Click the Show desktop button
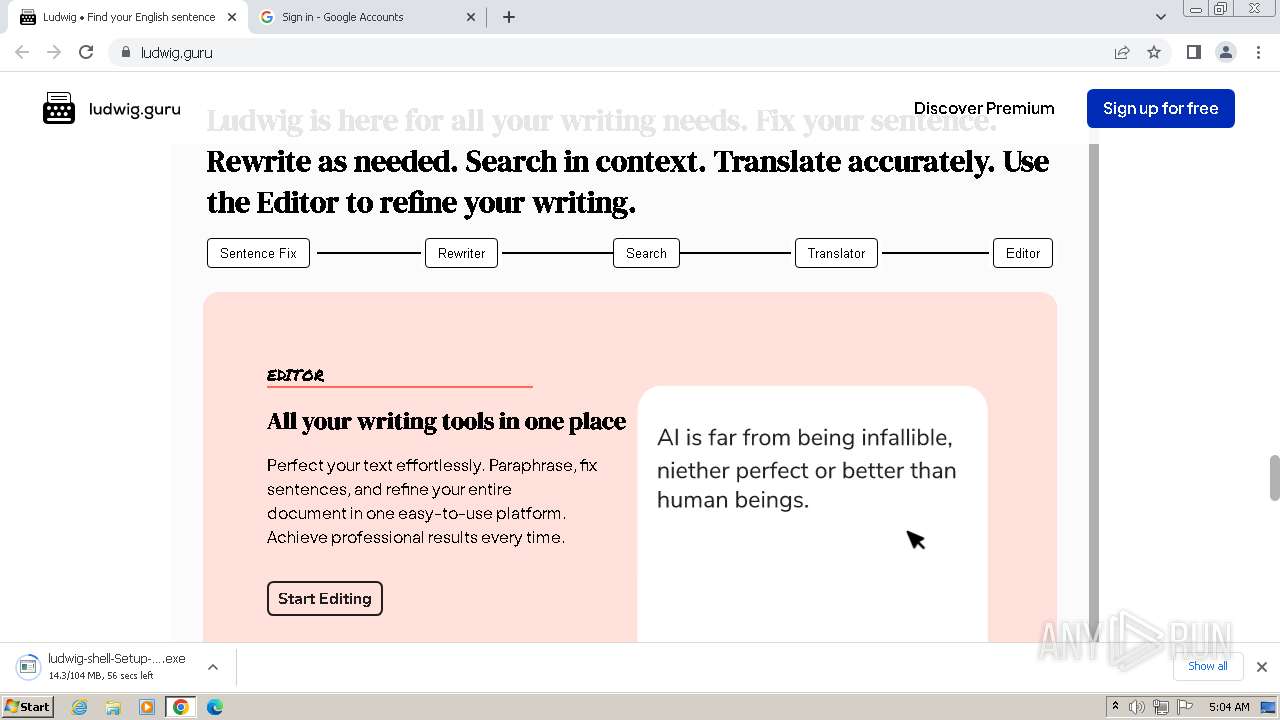 [1269, 707]
